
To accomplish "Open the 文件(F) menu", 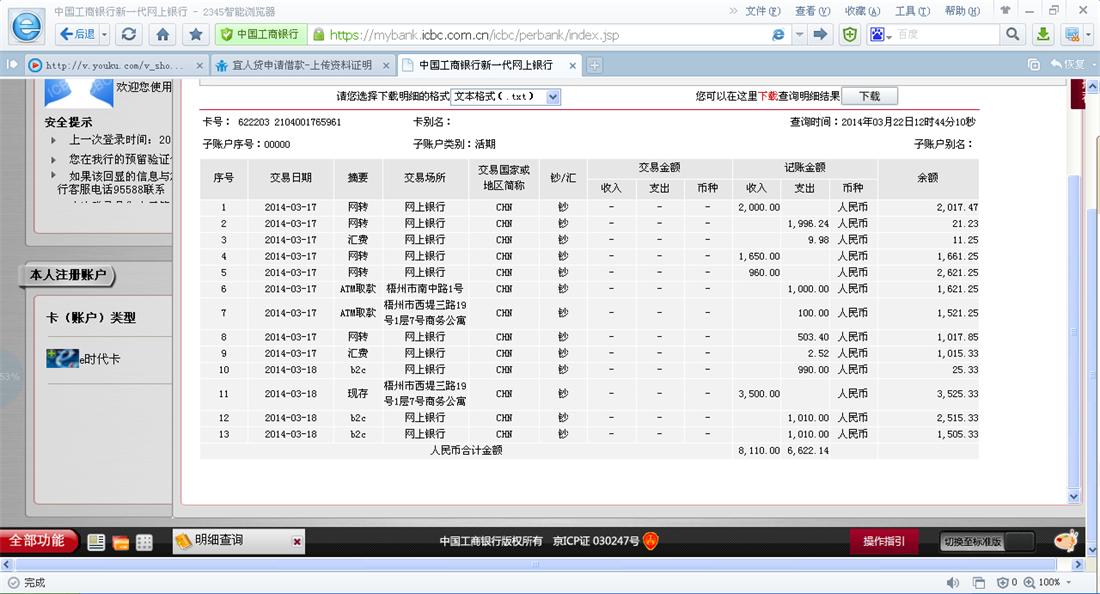I will 762,11.
